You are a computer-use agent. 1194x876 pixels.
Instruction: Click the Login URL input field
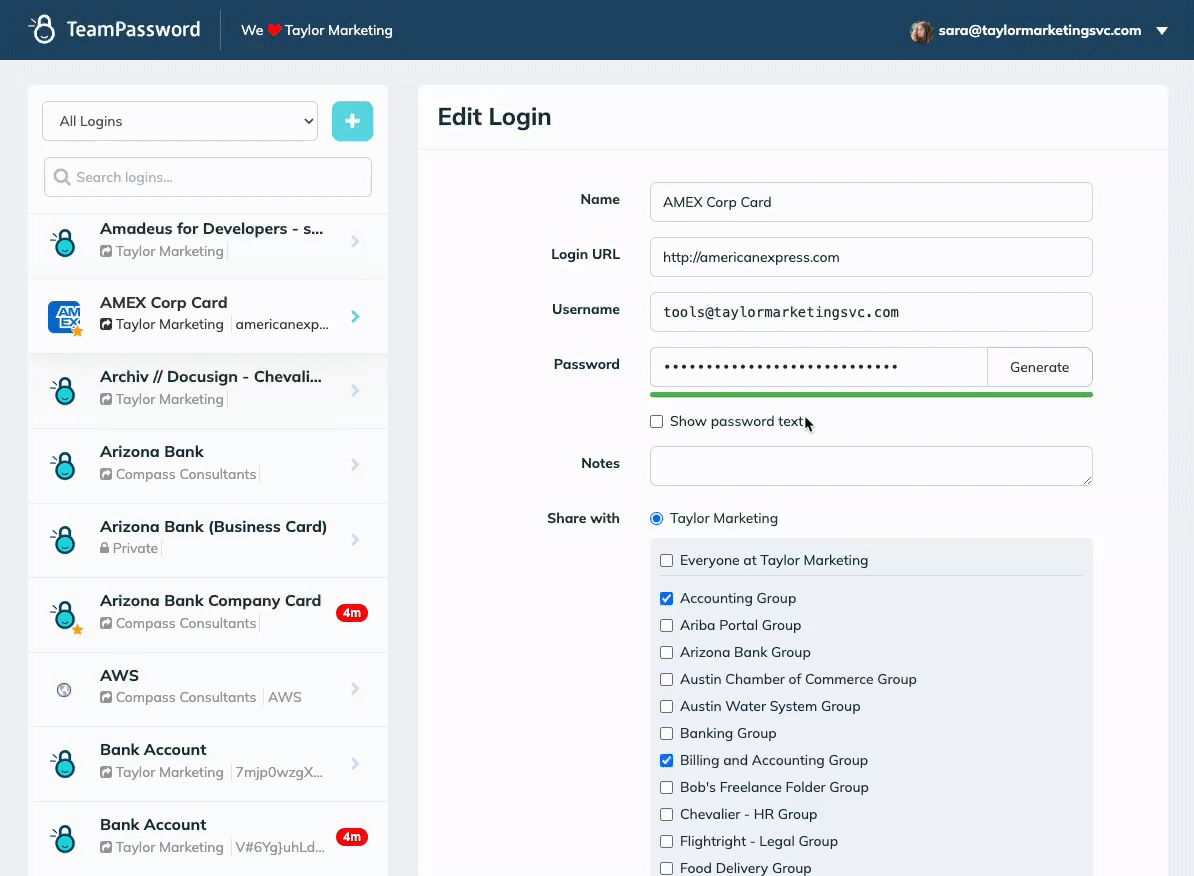pos(871,257)
